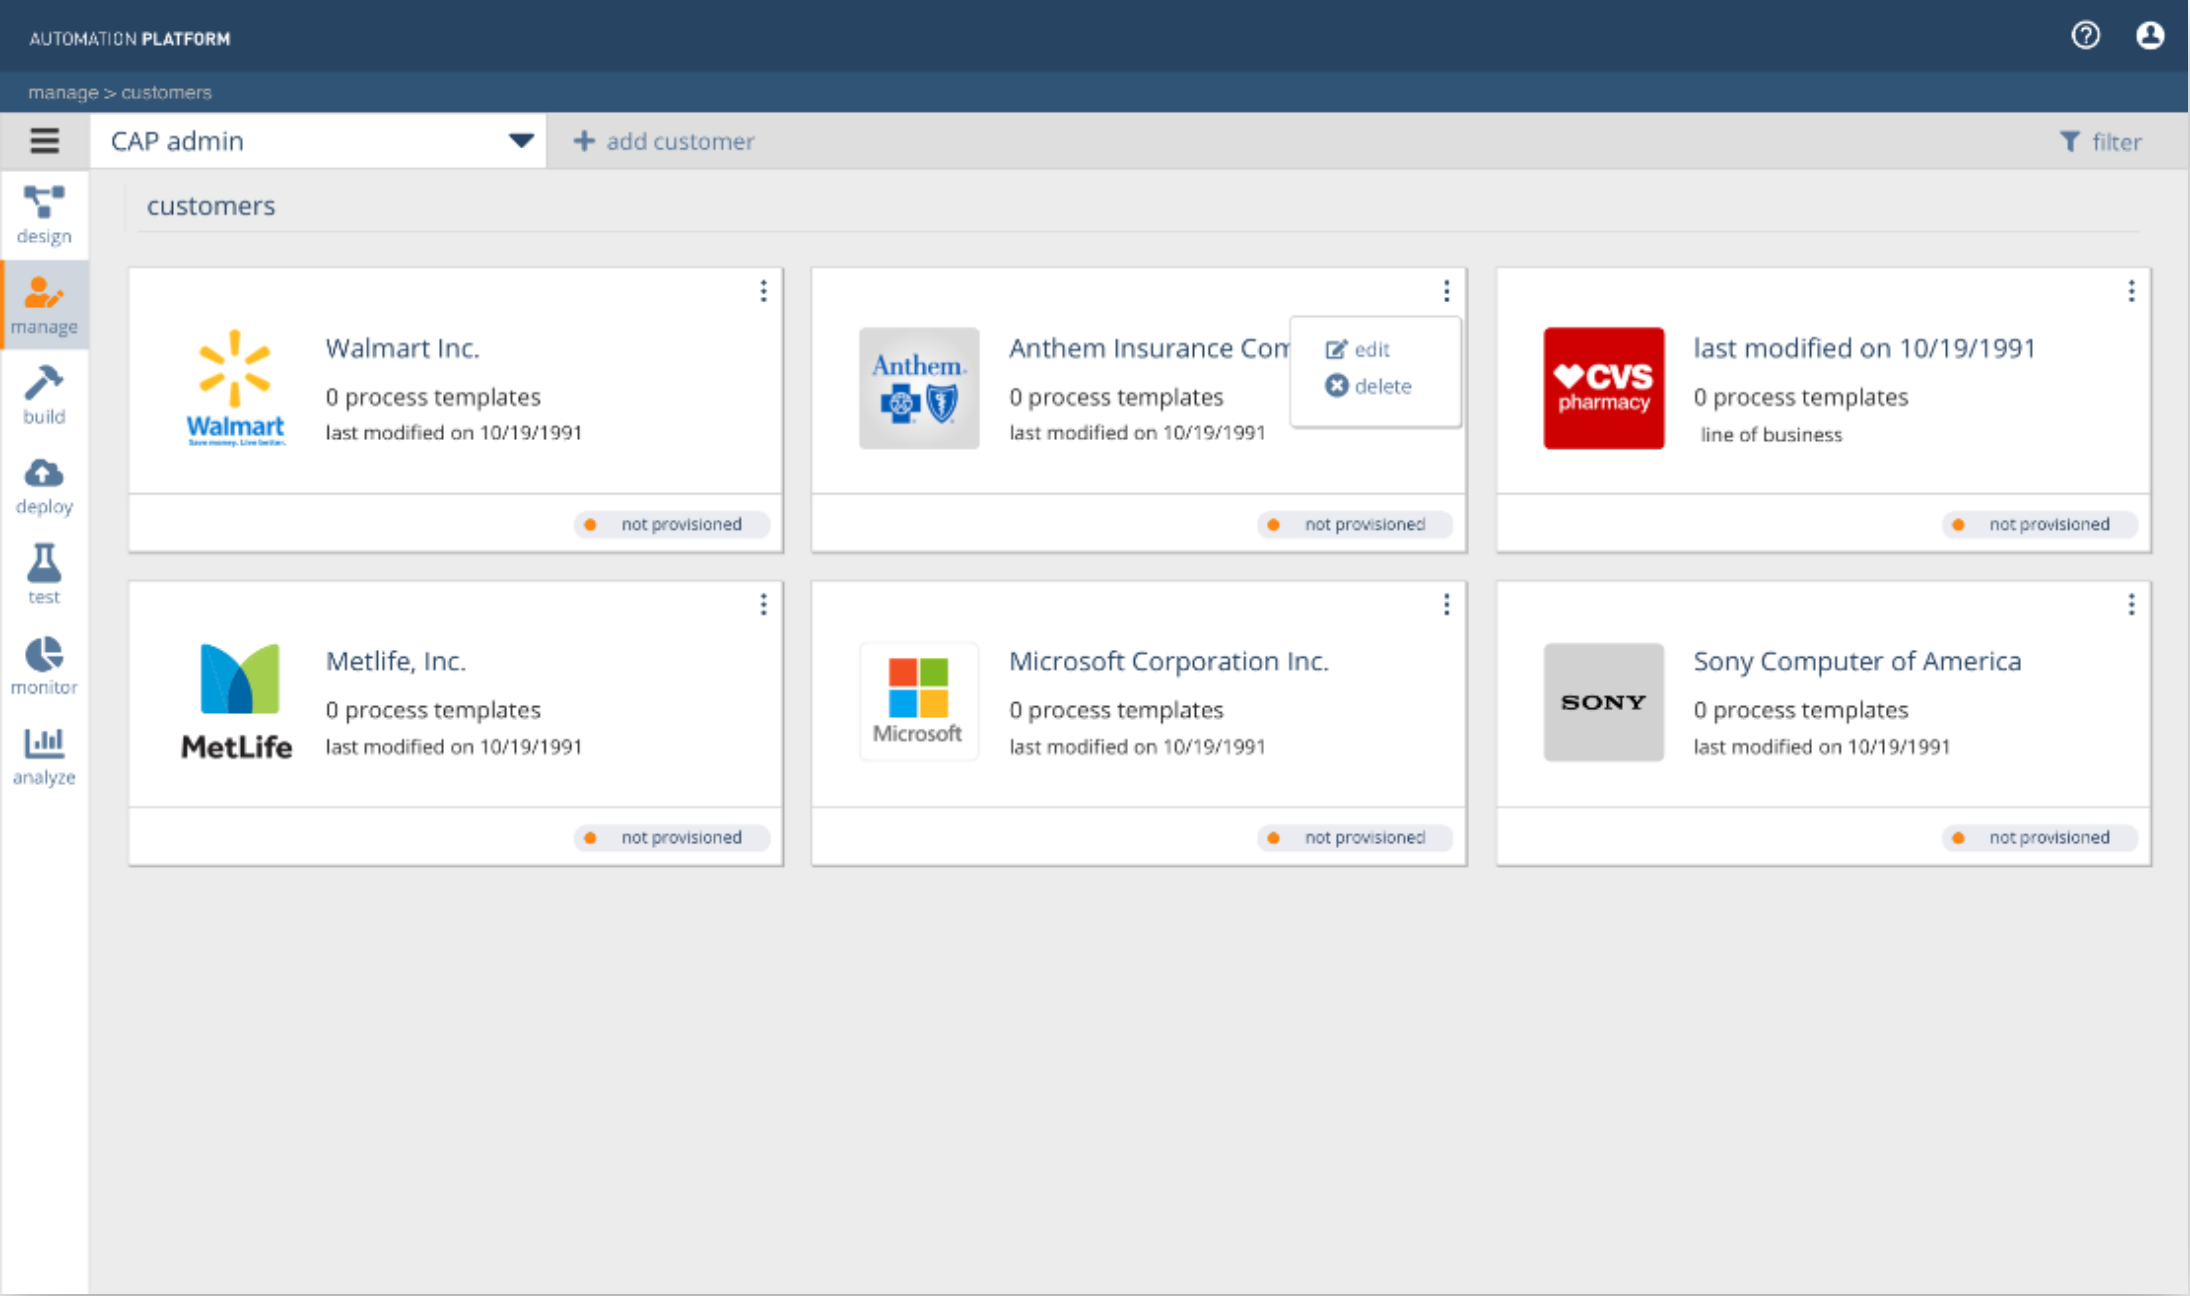Click the filter text button
Viewport: 2190px width, 1296px height.
coord(2117,142)
